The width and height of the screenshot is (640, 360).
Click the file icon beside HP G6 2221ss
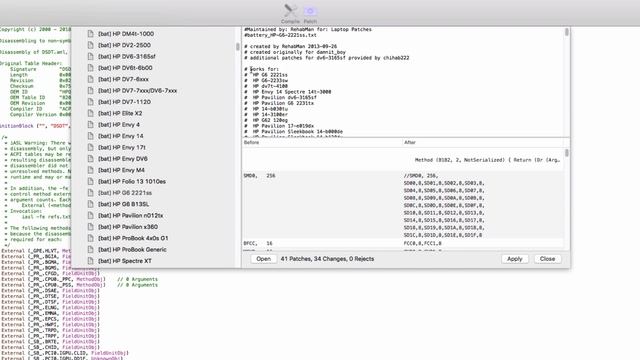(x=91, y=193)
